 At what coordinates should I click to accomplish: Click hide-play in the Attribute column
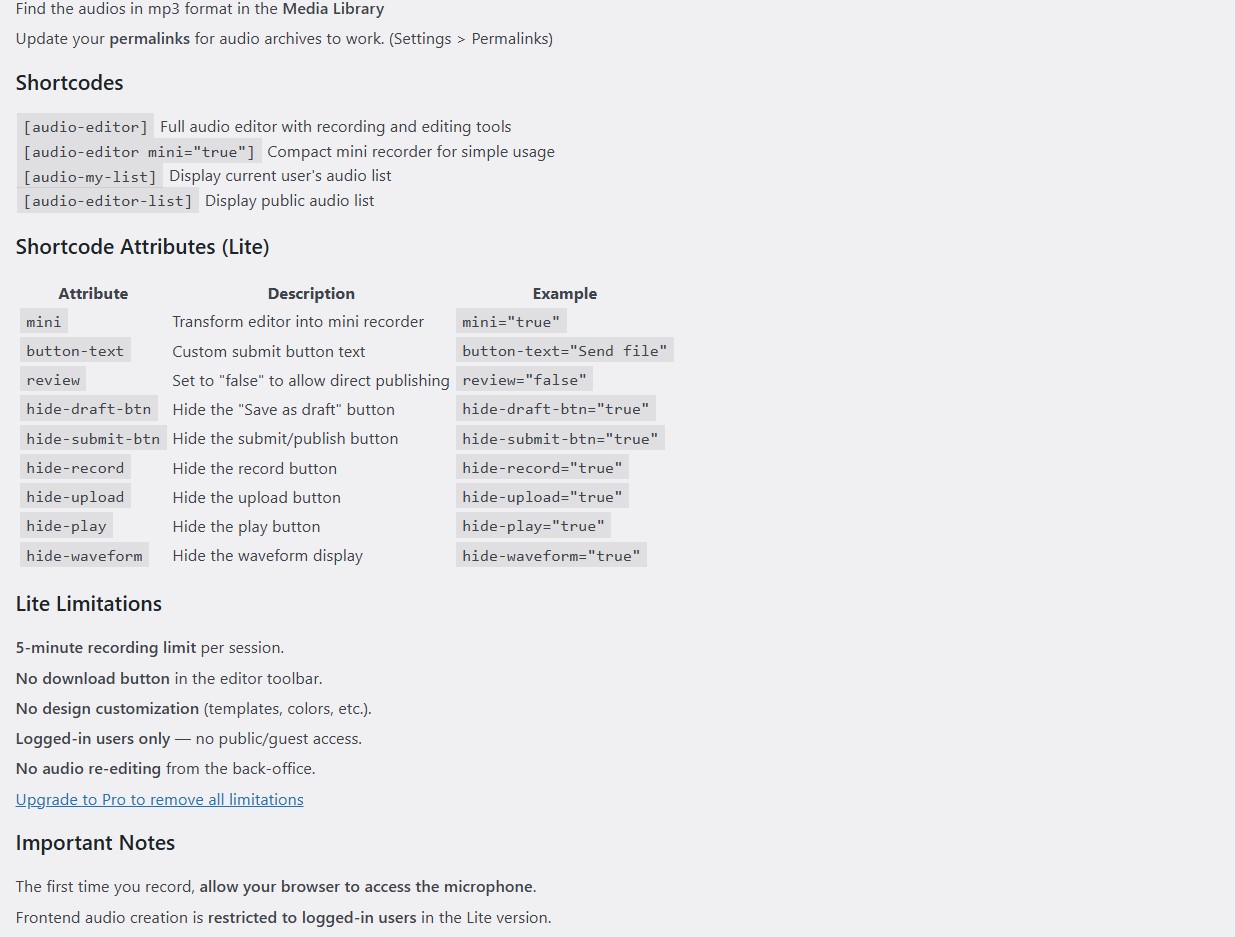tap(66, 526)
